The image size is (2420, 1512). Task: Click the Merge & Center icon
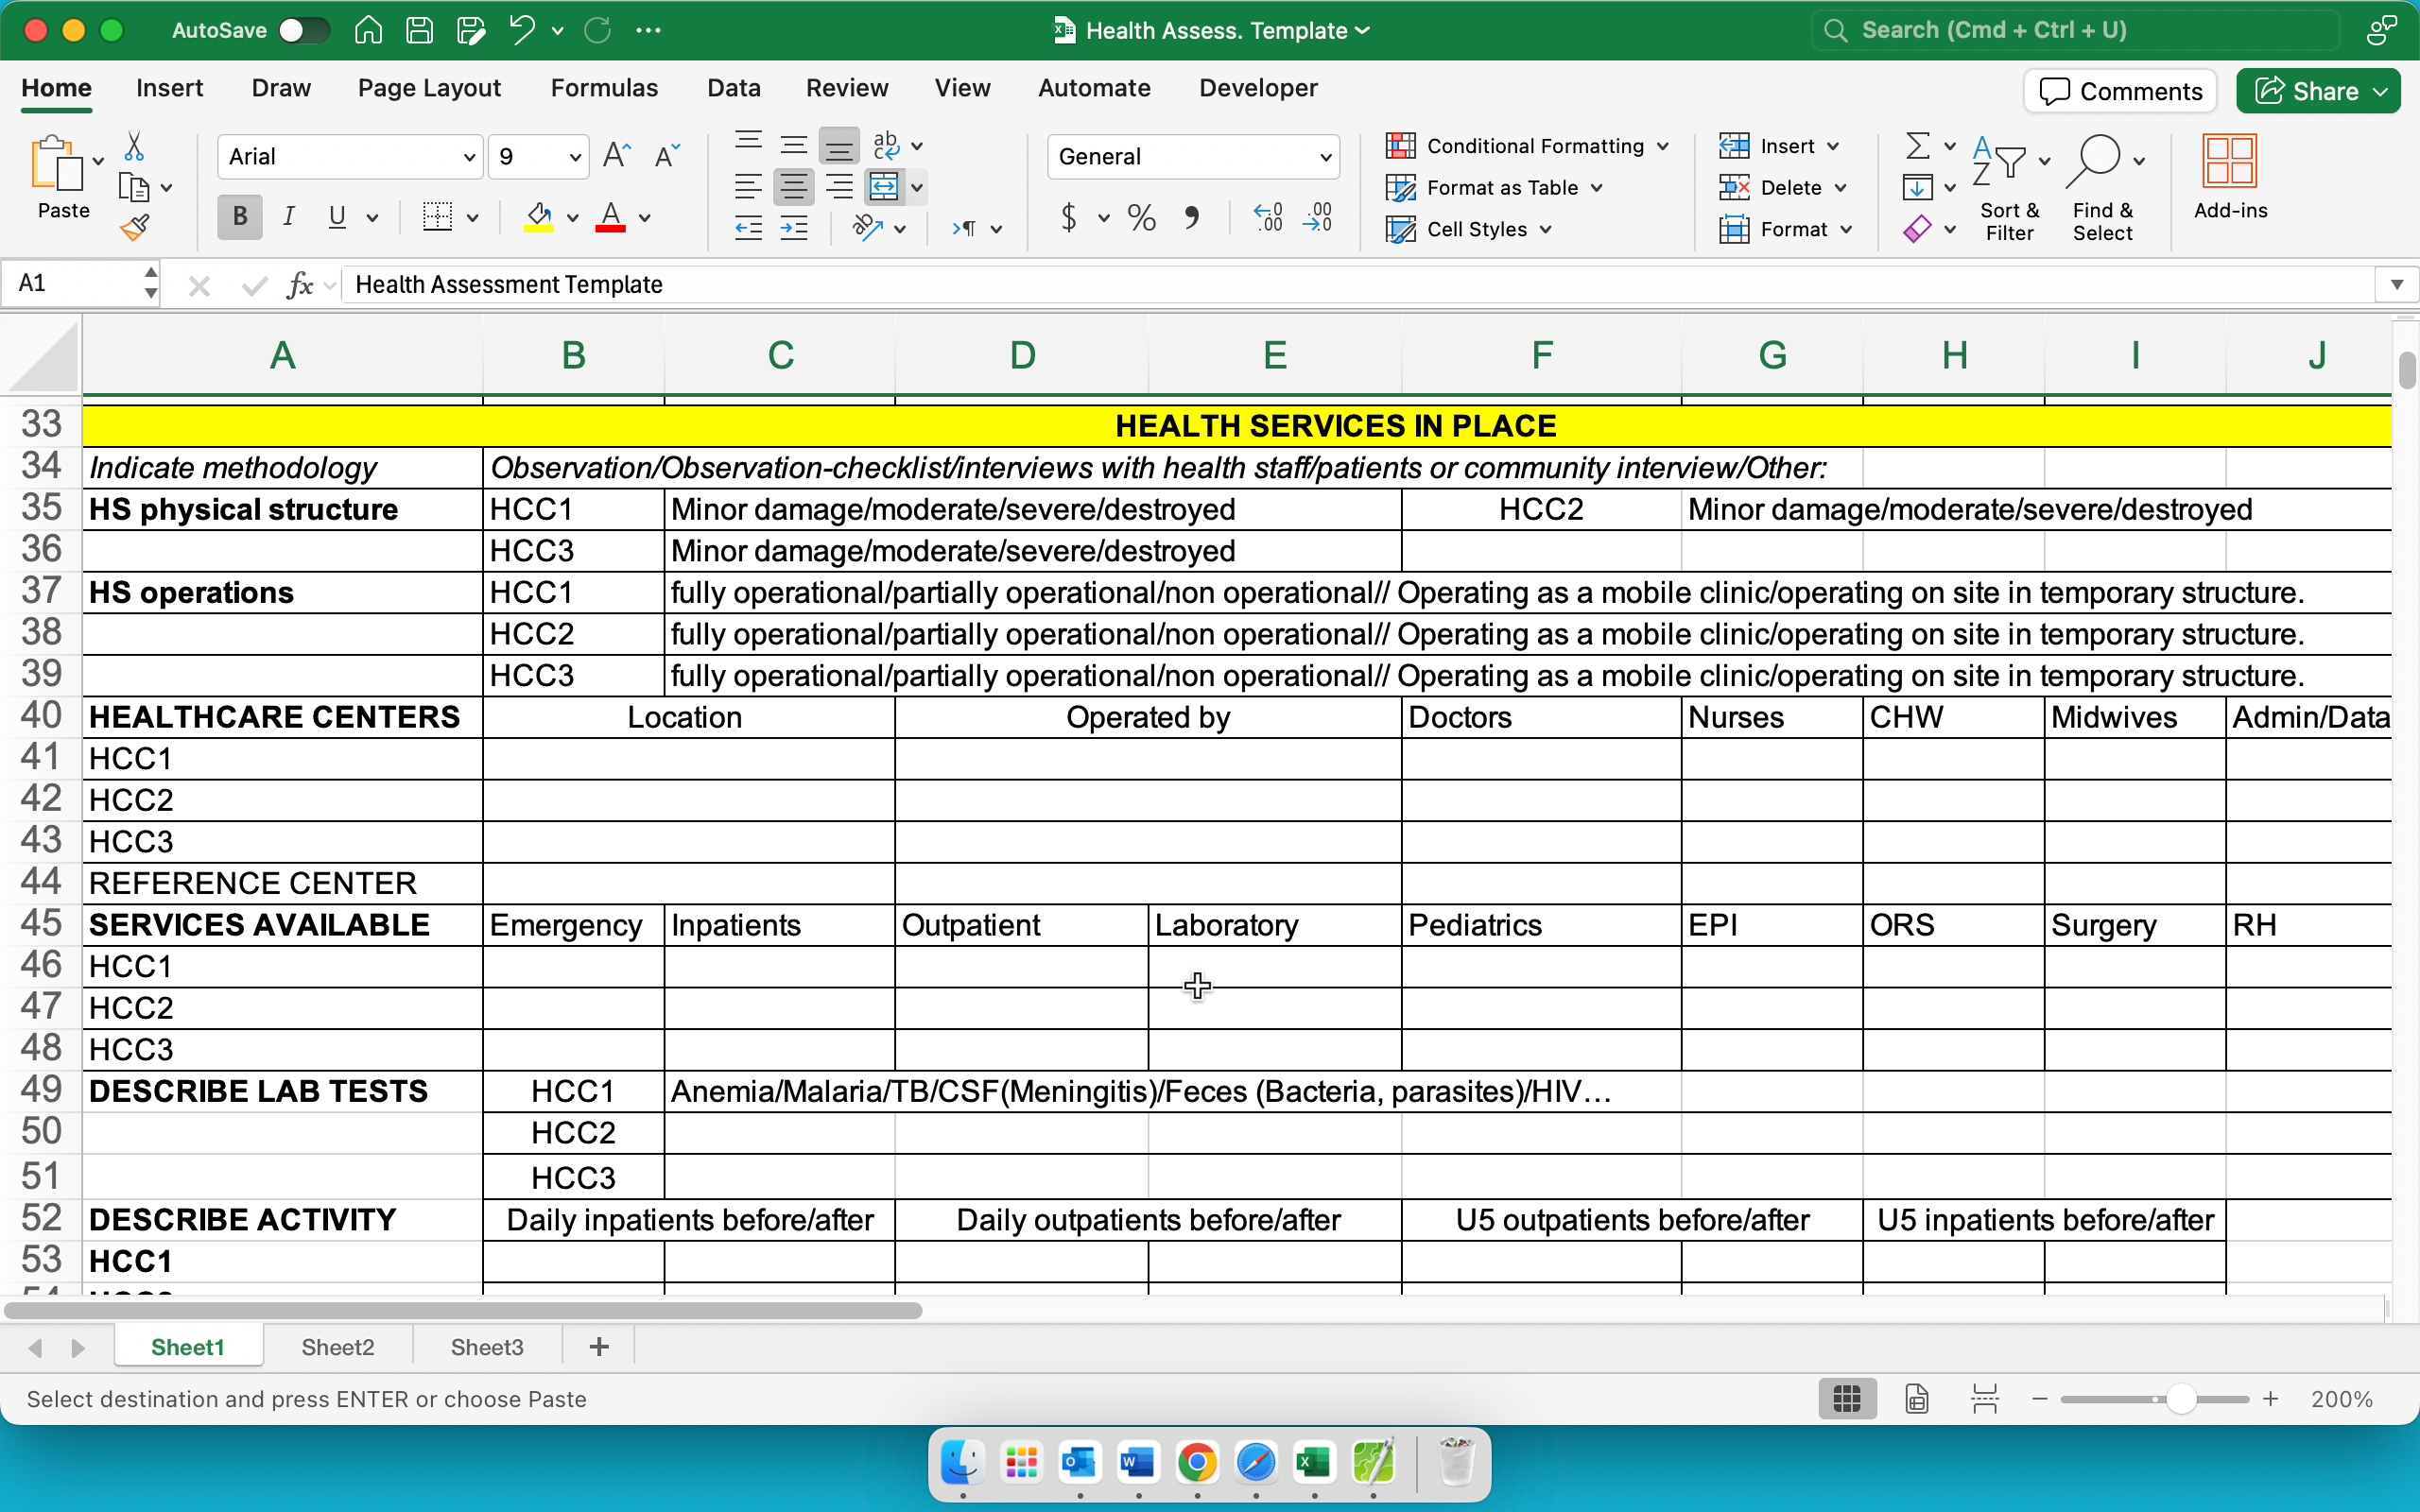coord(884,187)
